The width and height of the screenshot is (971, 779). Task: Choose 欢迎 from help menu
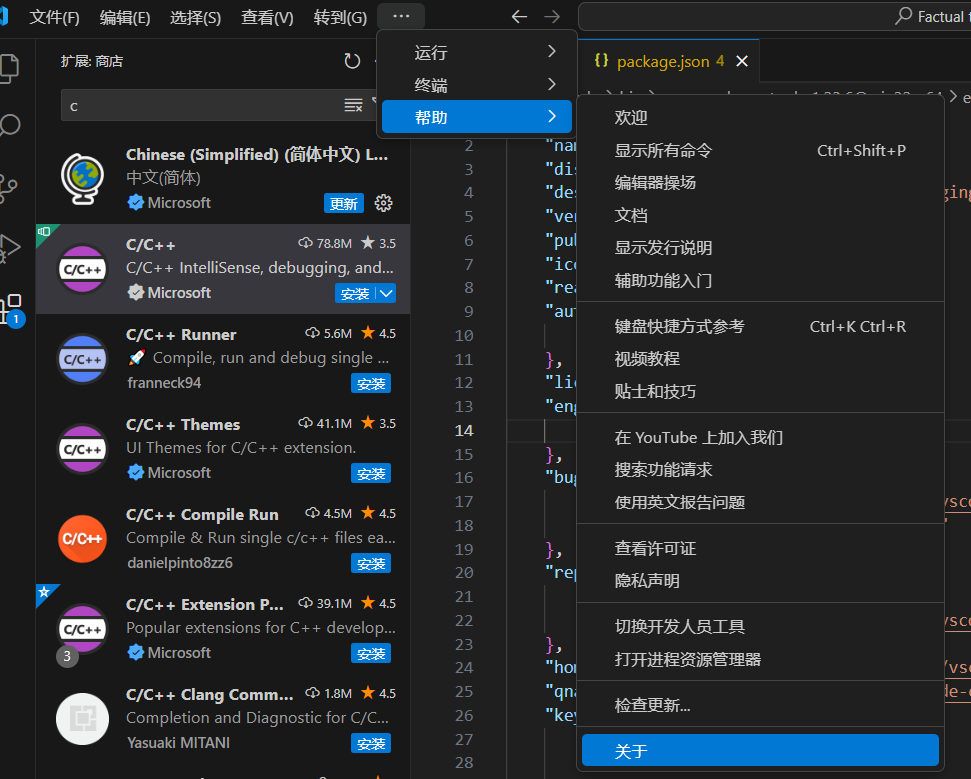click(x=760, y=118)
